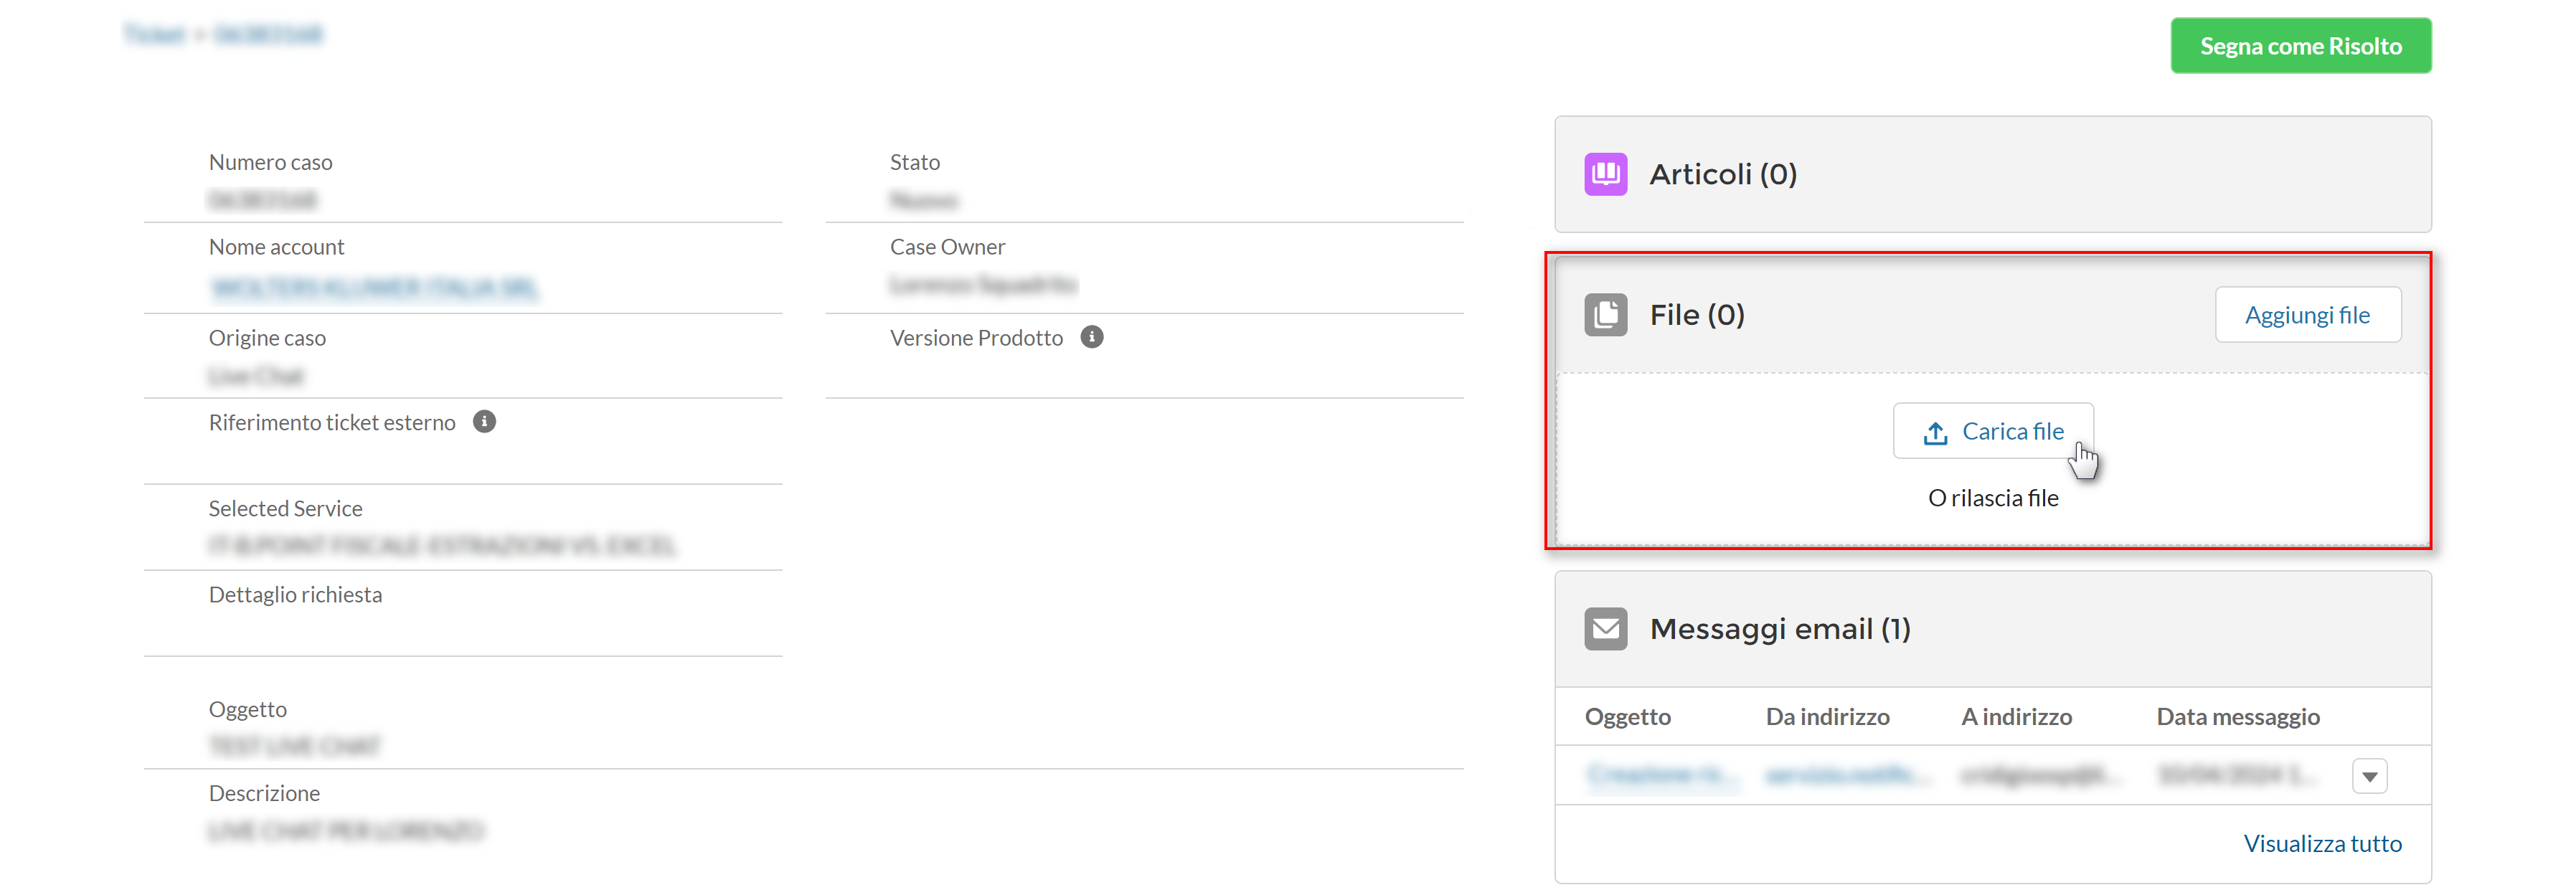Click the Segna come Risolto button

point(2300,46)
